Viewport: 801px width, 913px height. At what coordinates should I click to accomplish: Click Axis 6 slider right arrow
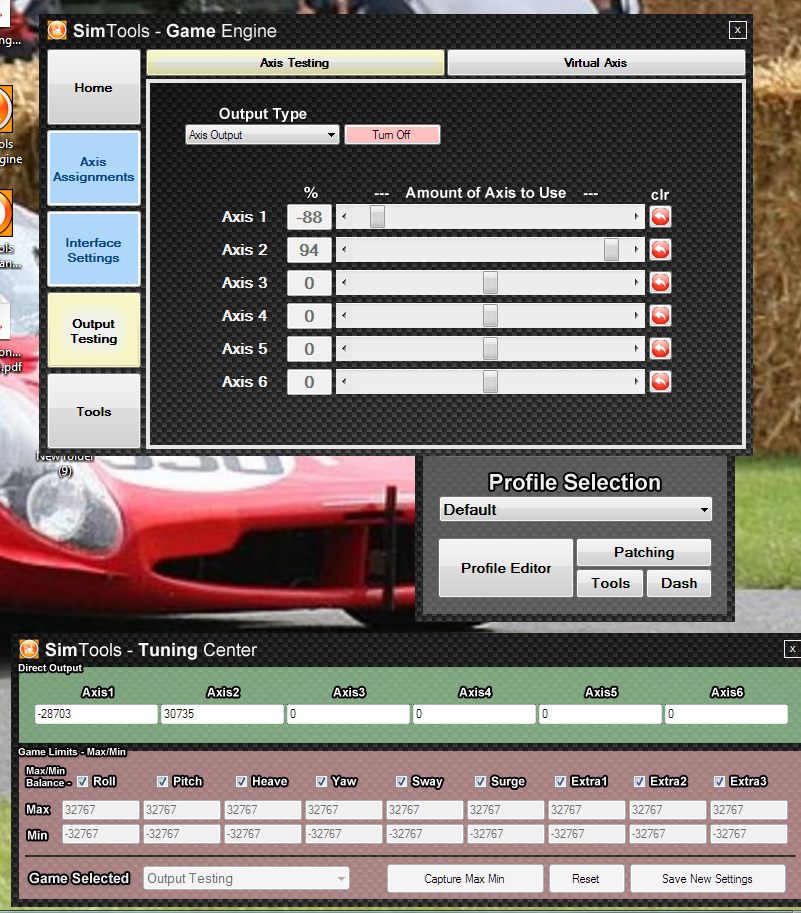[637, 382]
